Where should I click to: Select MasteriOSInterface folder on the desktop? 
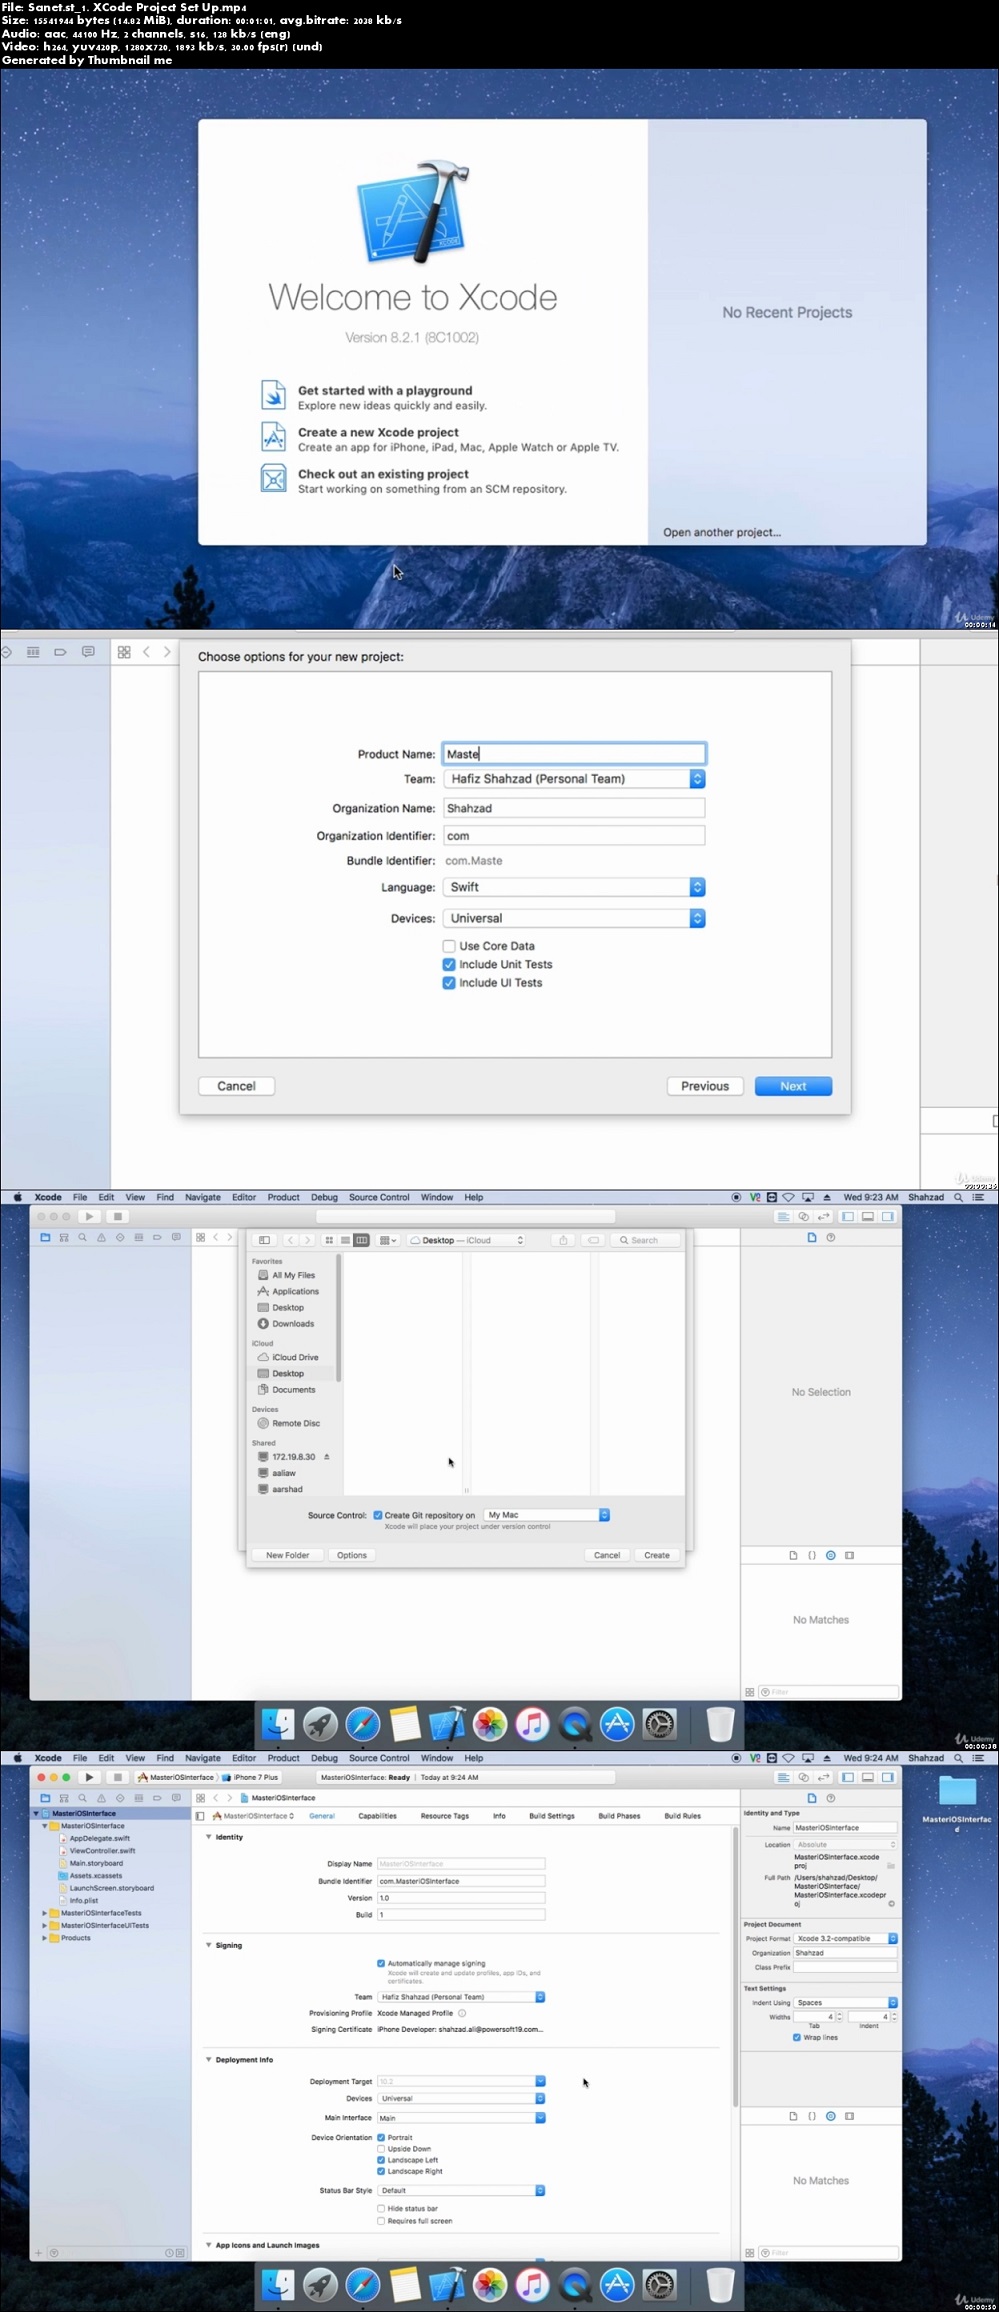[x=957, y=1801]
